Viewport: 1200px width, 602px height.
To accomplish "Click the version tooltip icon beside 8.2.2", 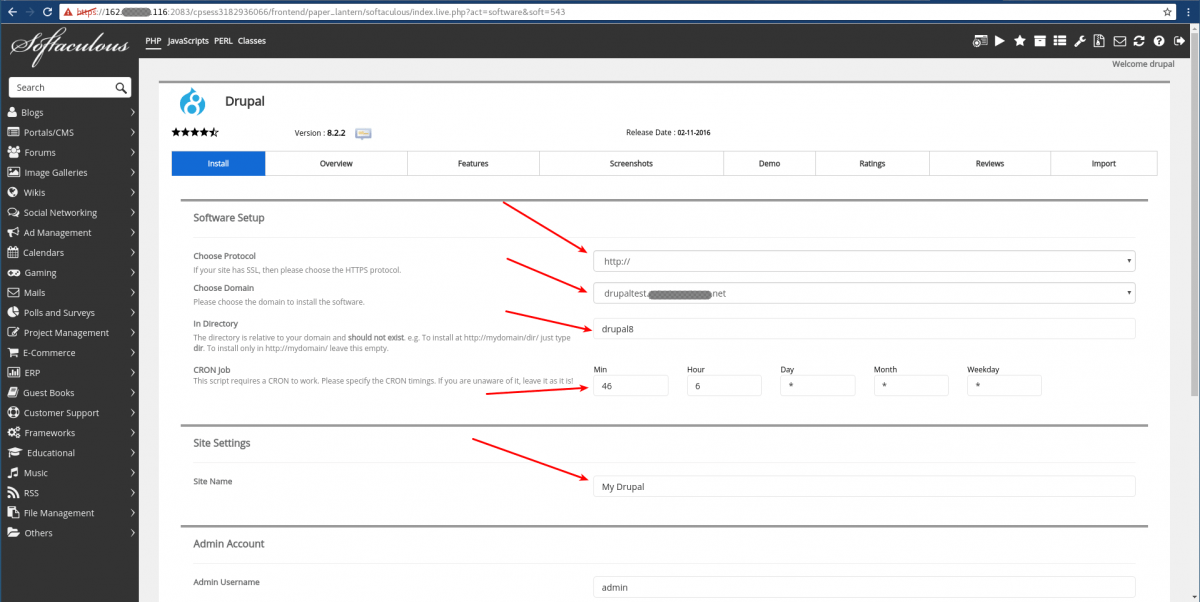I will (362, 132).
